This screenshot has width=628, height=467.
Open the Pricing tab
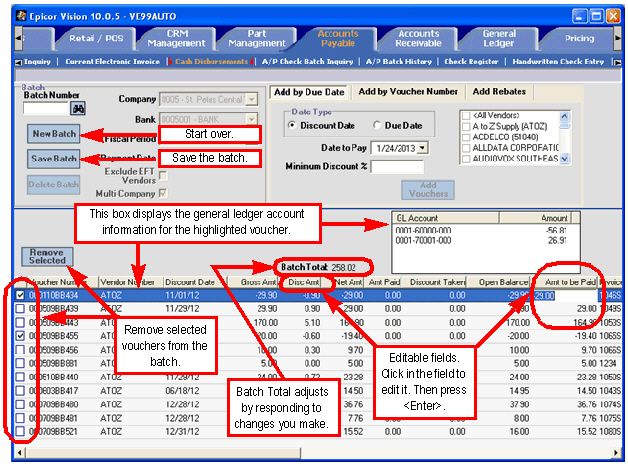point(580,38)
